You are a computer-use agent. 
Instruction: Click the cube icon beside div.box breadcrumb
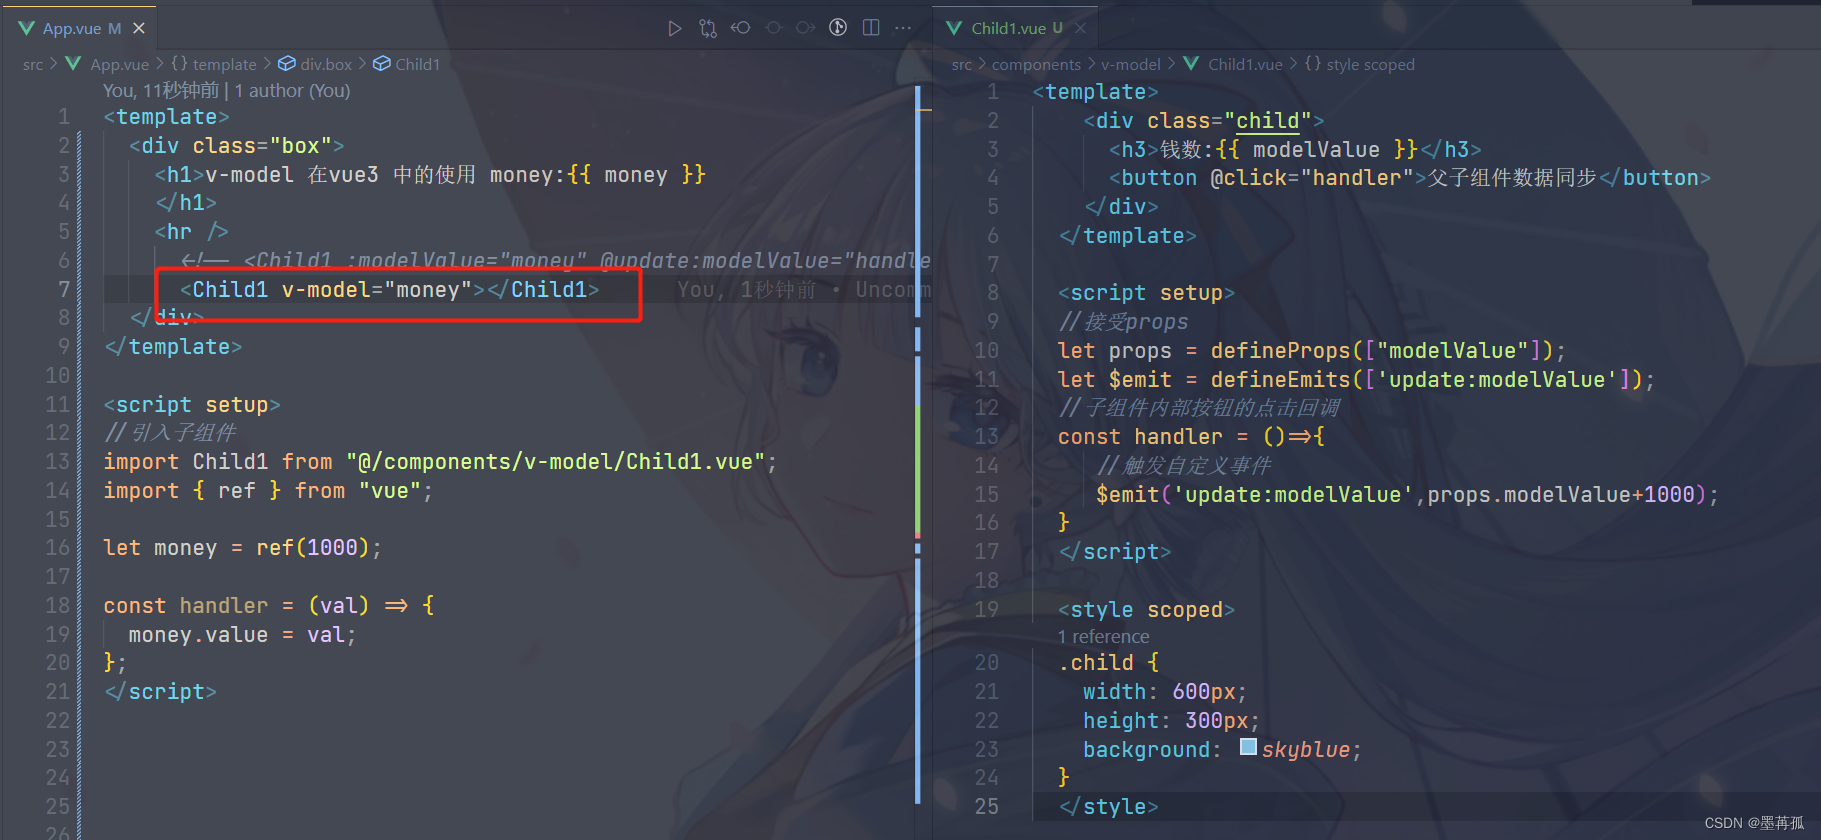[x=287, y=64]
